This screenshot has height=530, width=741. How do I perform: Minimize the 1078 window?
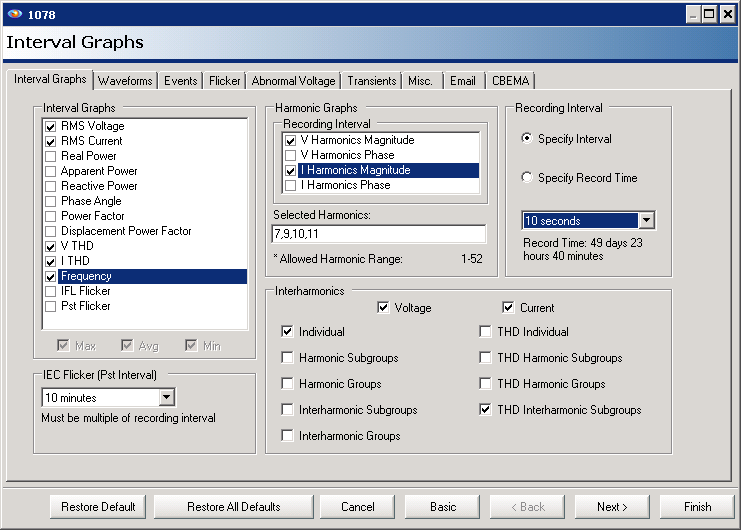pos(693,15)
